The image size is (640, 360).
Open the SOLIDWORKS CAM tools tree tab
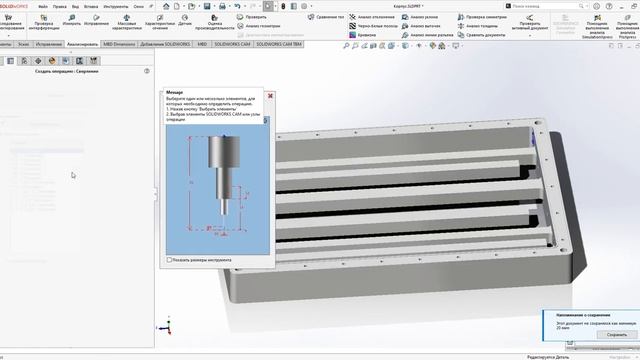pos(93,61)
